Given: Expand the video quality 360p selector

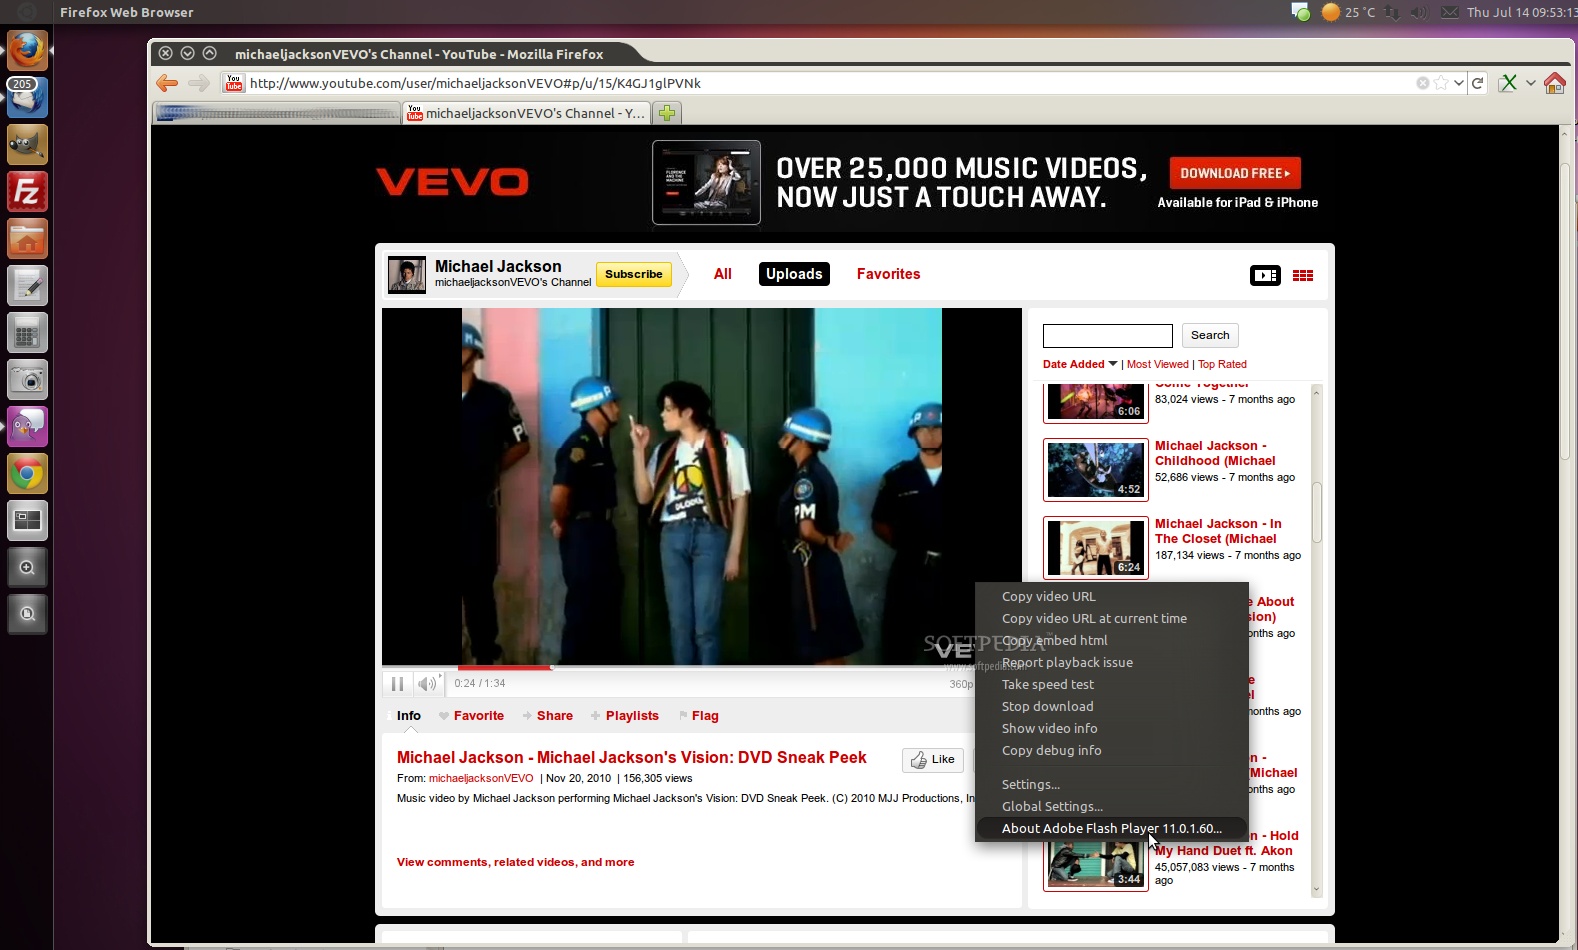Looking at the screenshot, I should pos(960,684).
